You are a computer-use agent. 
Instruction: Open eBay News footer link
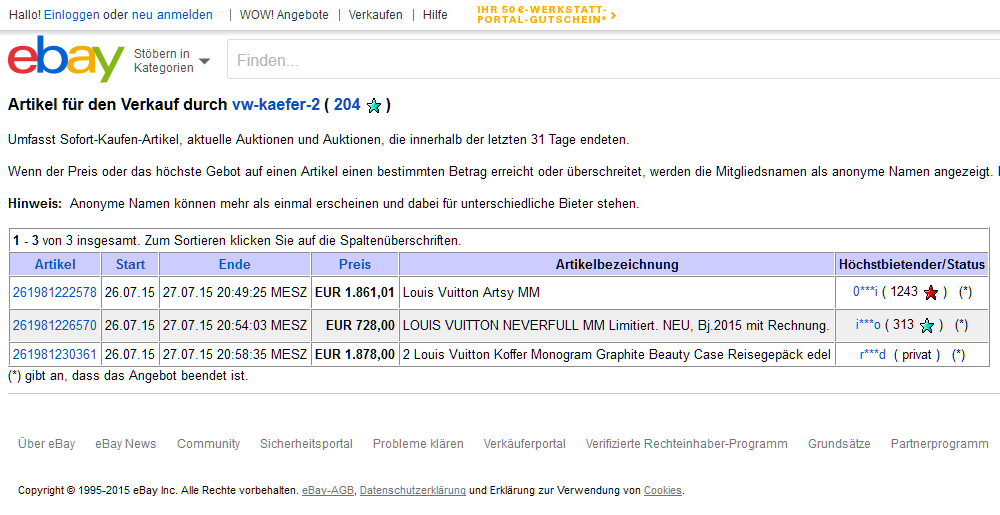pyautogui.click(x=126, y=444)
